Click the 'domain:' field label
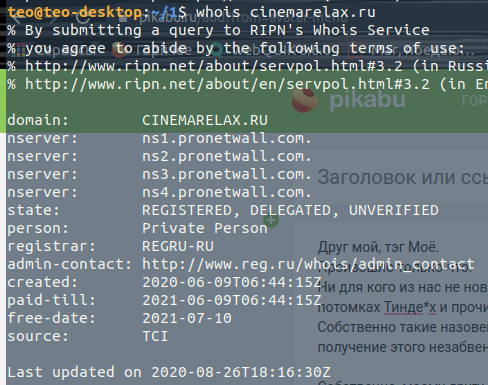Image resolution: width=488 pixels, height=385 pixels. (38, 120)
